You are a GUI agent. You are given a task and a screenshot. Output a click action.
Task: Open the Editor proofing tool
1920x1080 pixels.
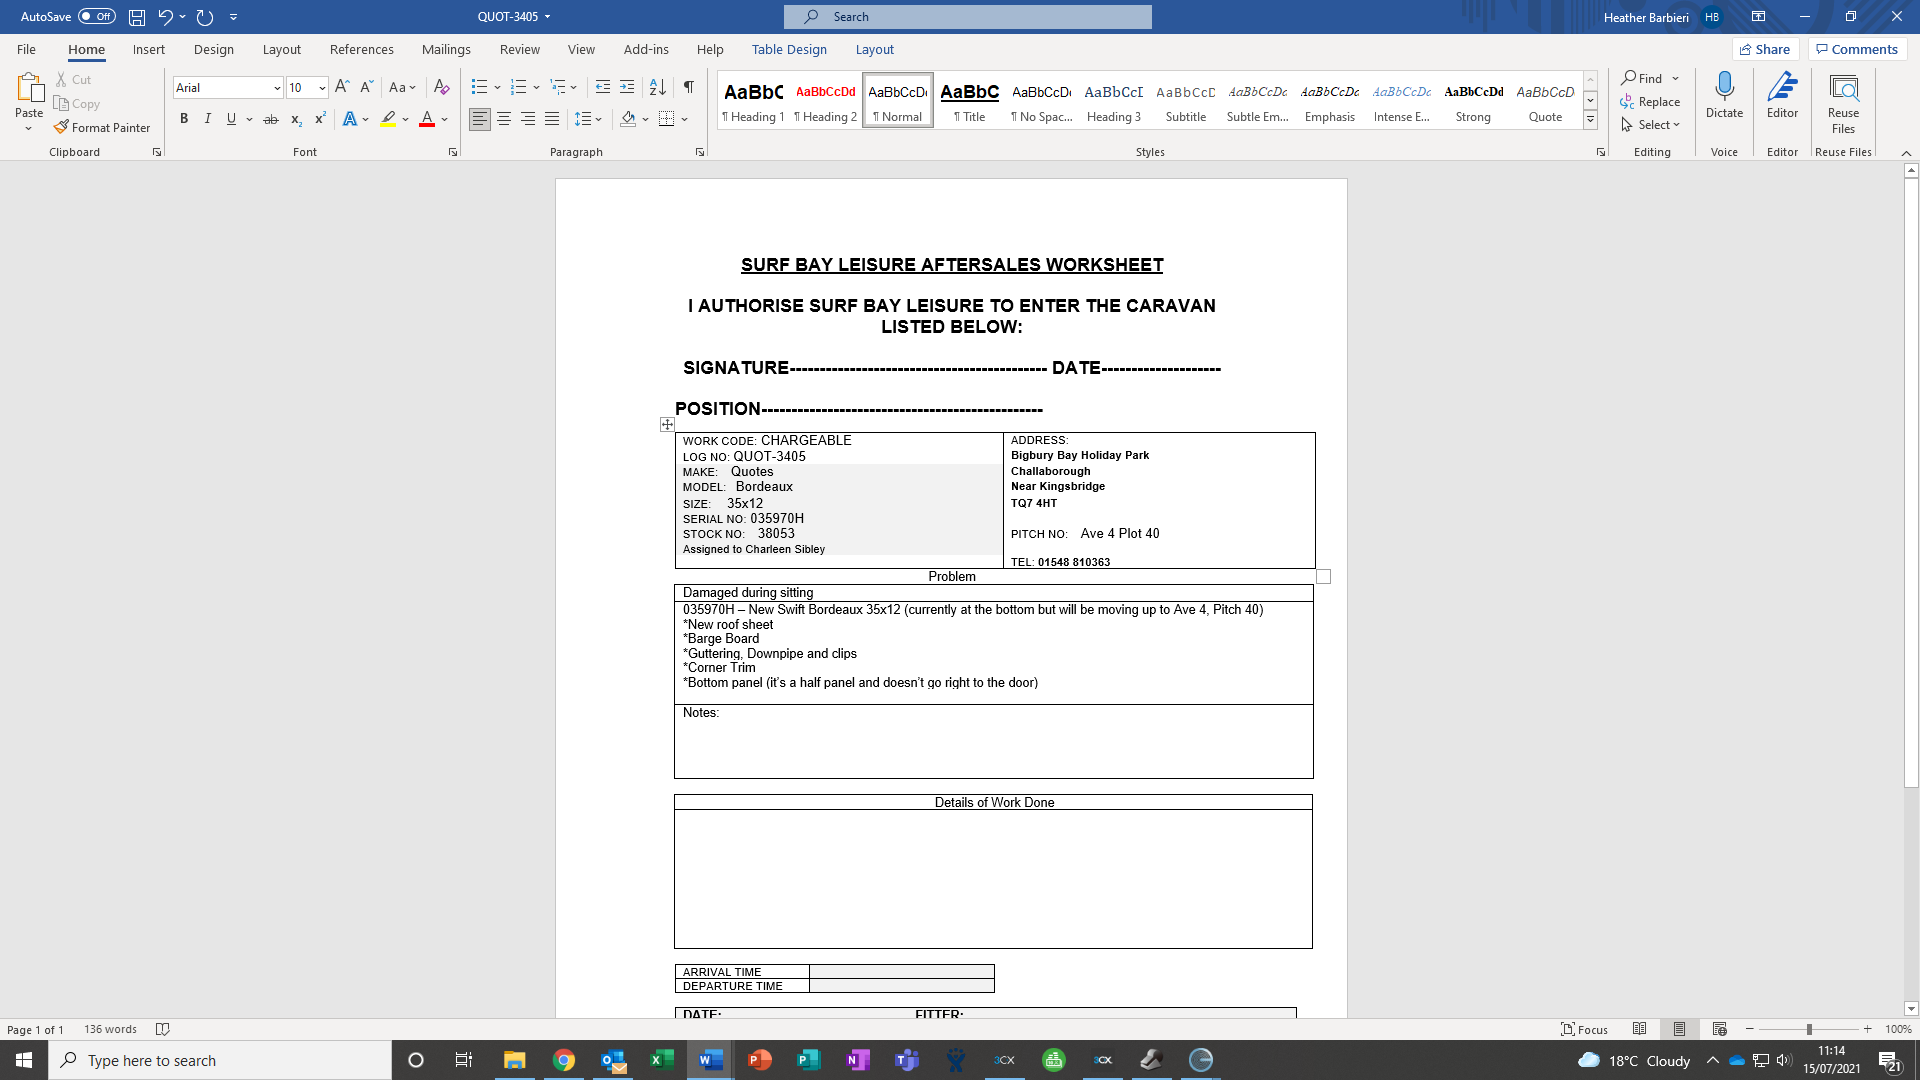1782,95
